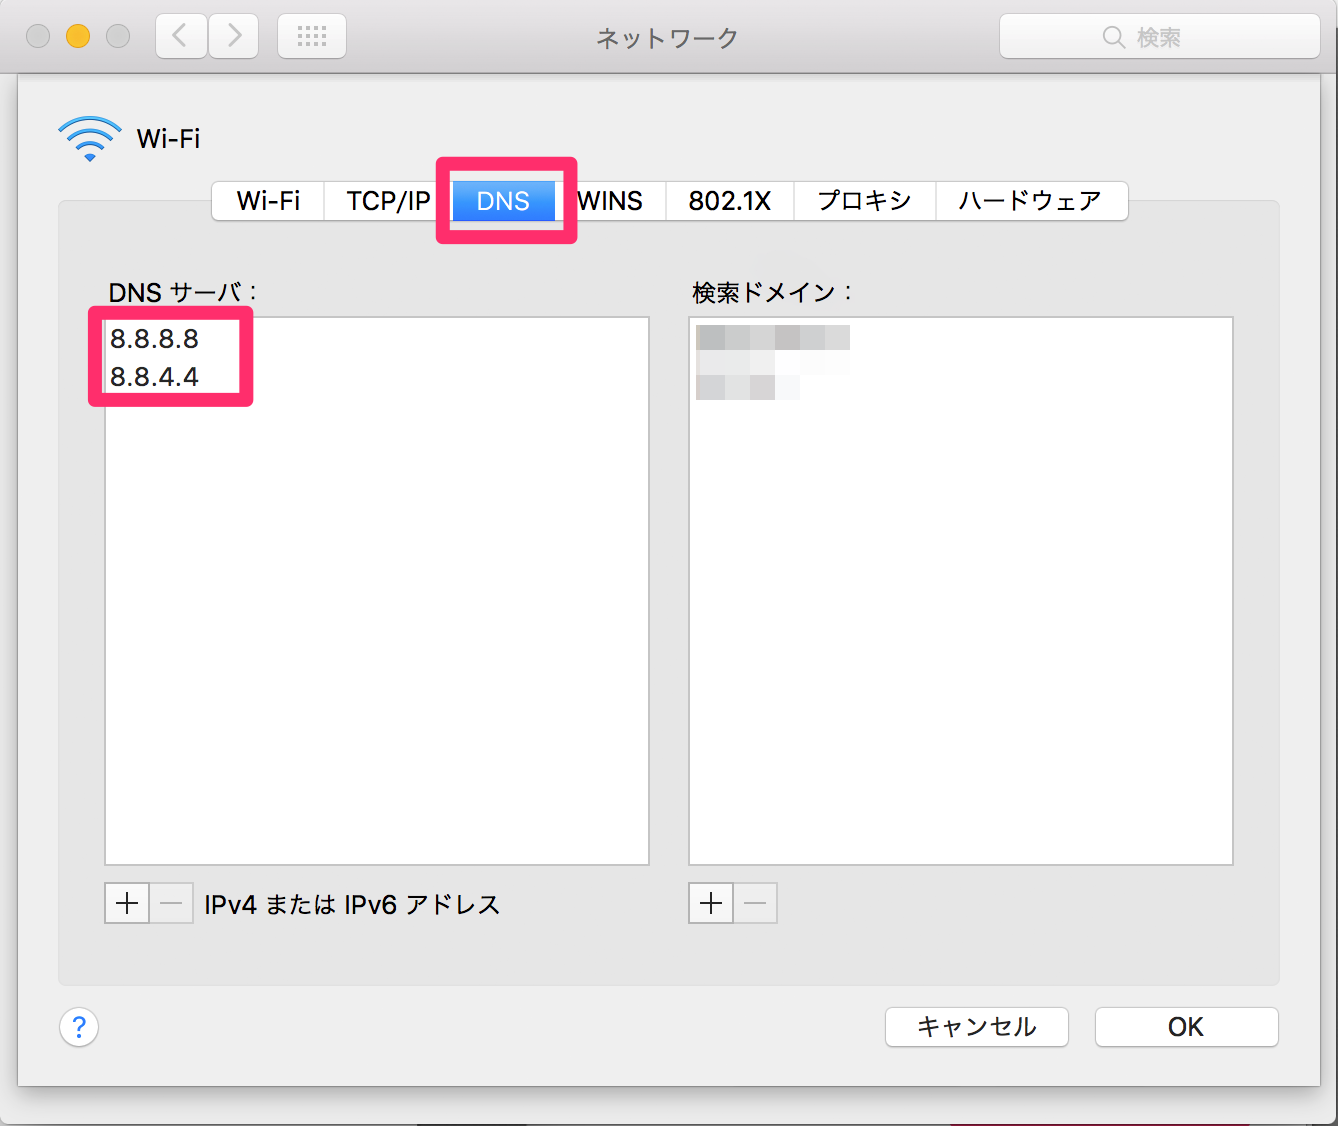
Task: Click the 検索 search field
Action: [1160, 37]
